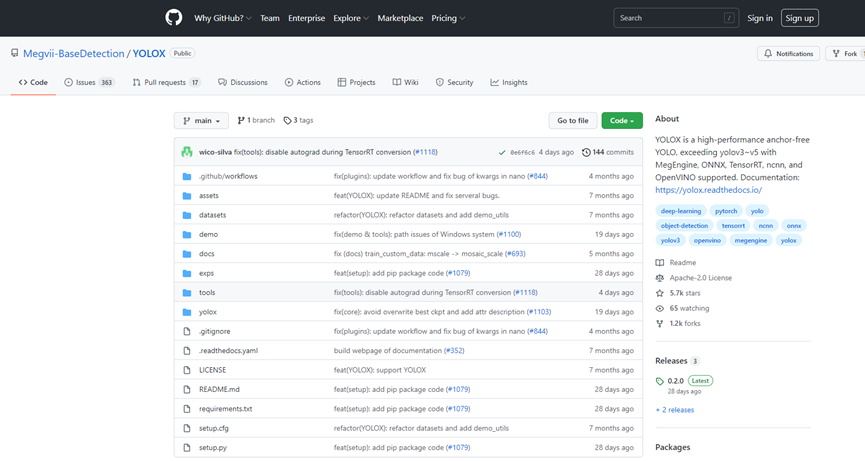Viewport: 865px width, 461px height.
Task: Expand the Why GitHub? menu
Action: coord(222,18)
